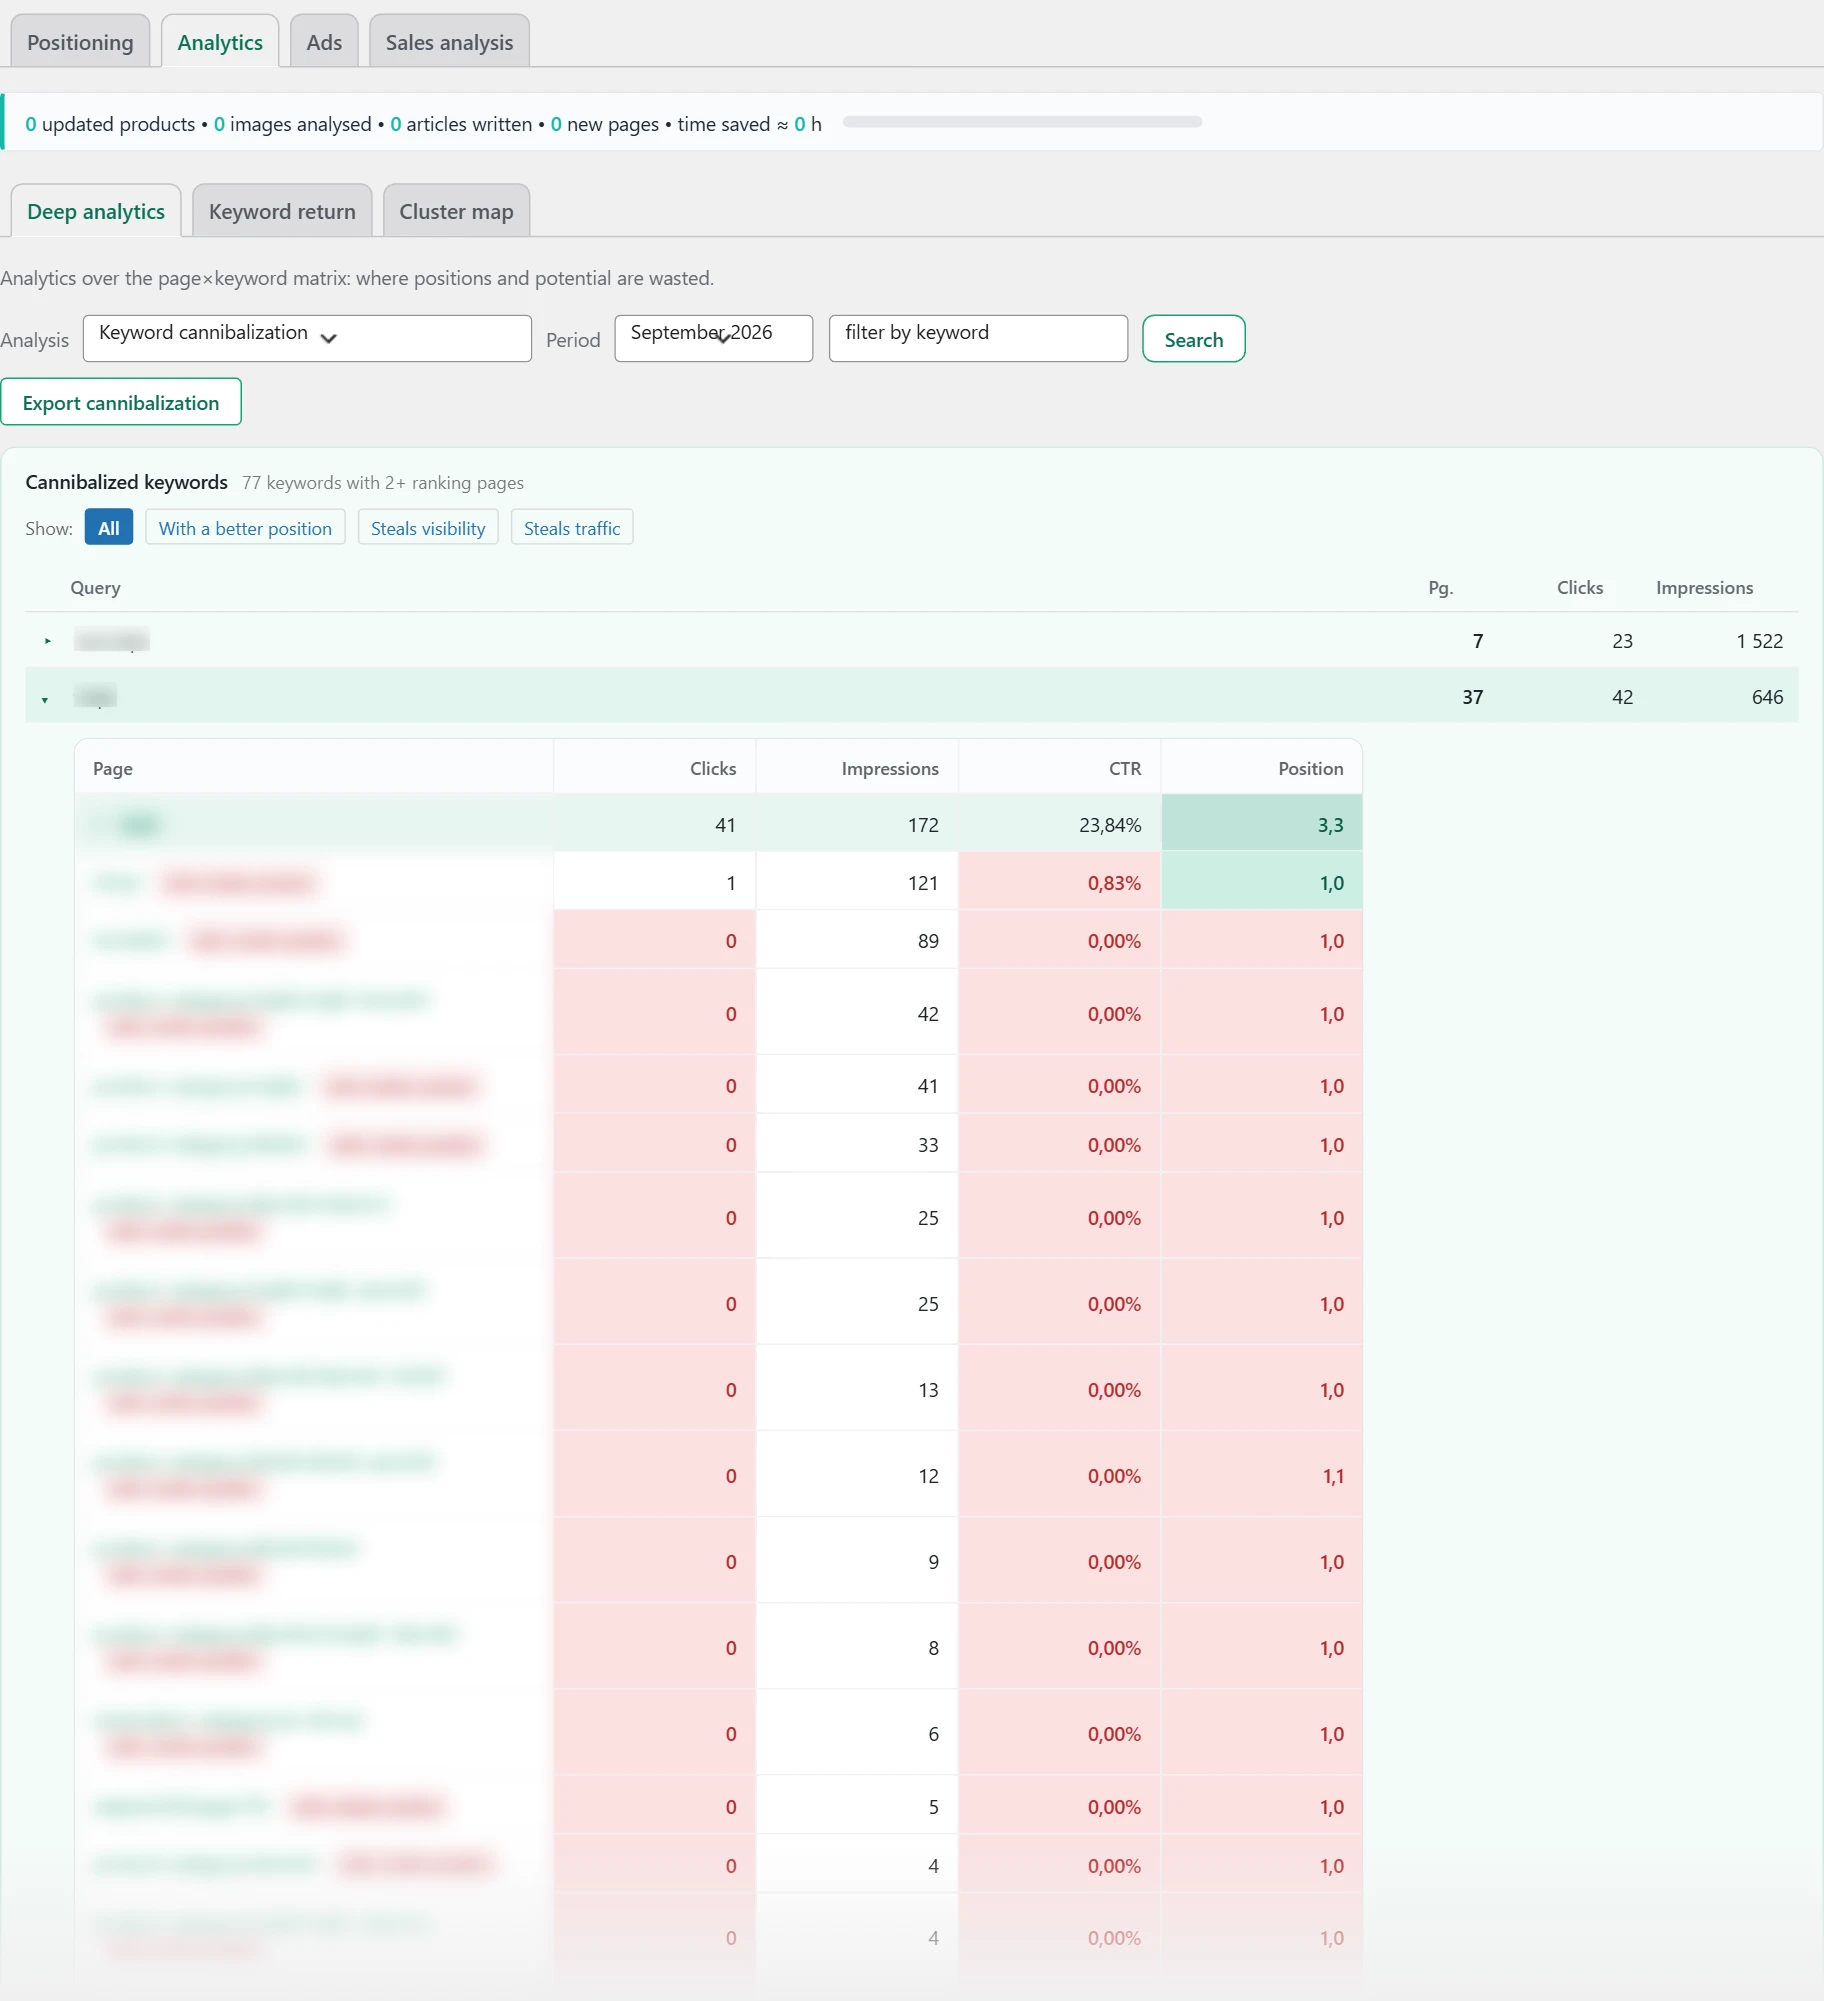Click the 41 clicks cell in top page row
Screen dimensions: 1824x2001
[x=655, y=825]
